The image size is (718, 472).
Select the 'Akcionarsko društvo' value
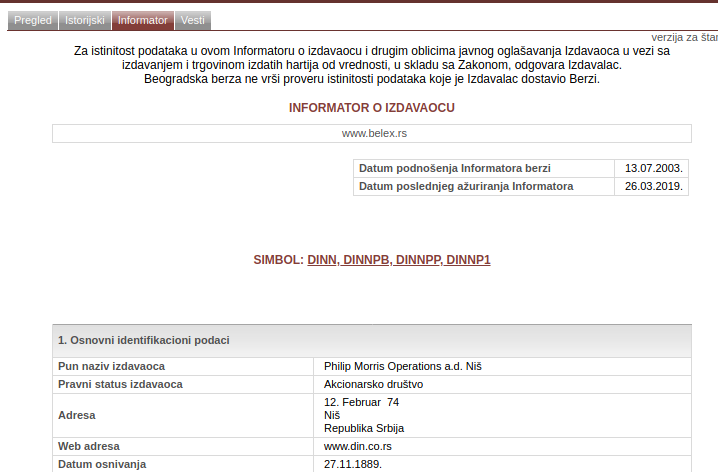pos(374,384)
